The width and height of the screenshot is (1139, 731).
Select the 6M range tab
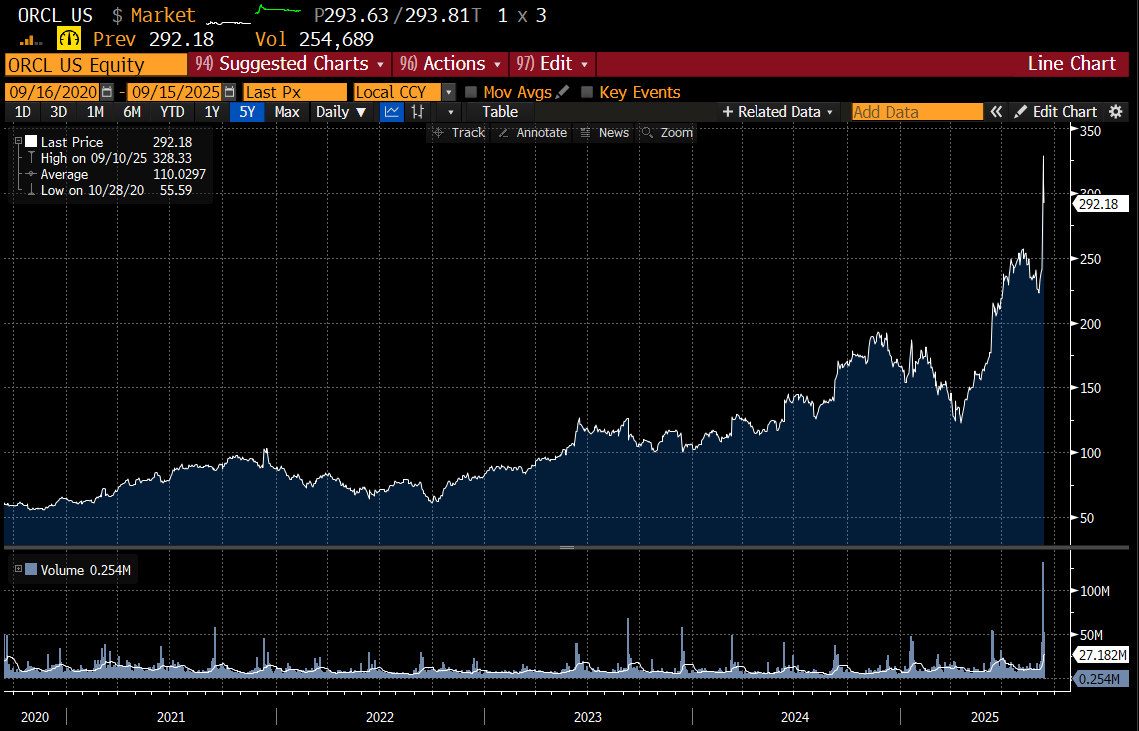coord(131,112)
